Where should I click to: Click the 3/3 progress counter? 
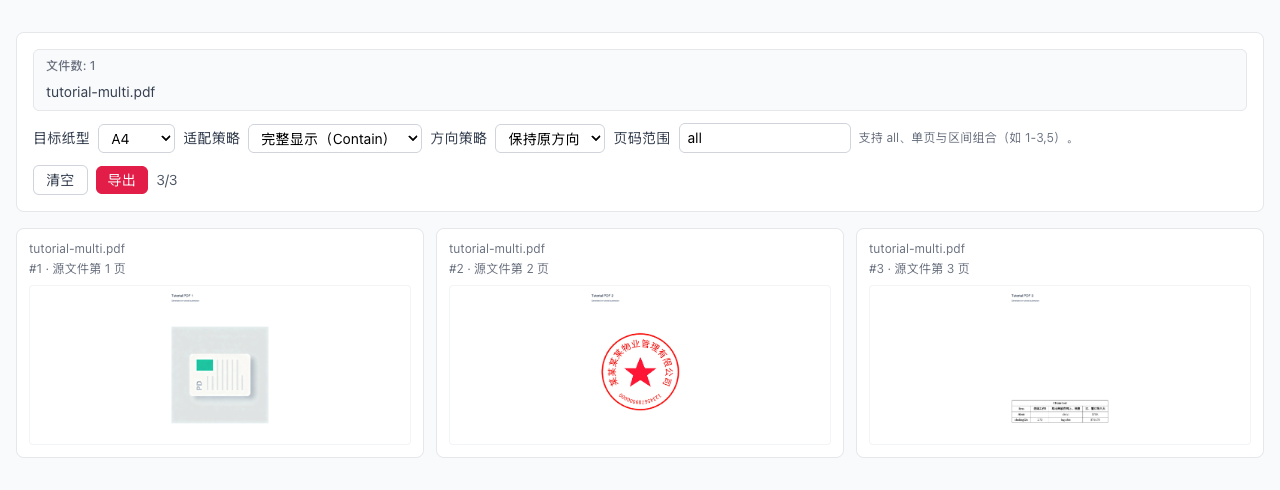pyautogui.click(x=167, y=180)
